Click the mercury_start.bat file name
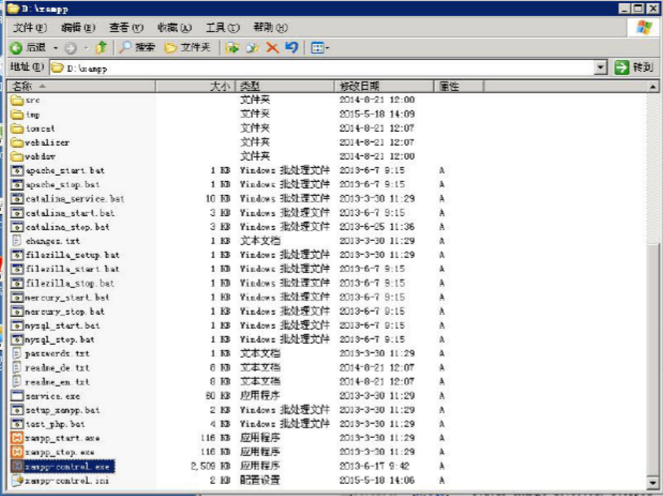The image size is (663, 496). pyautogui.click(x=67, y=297)
